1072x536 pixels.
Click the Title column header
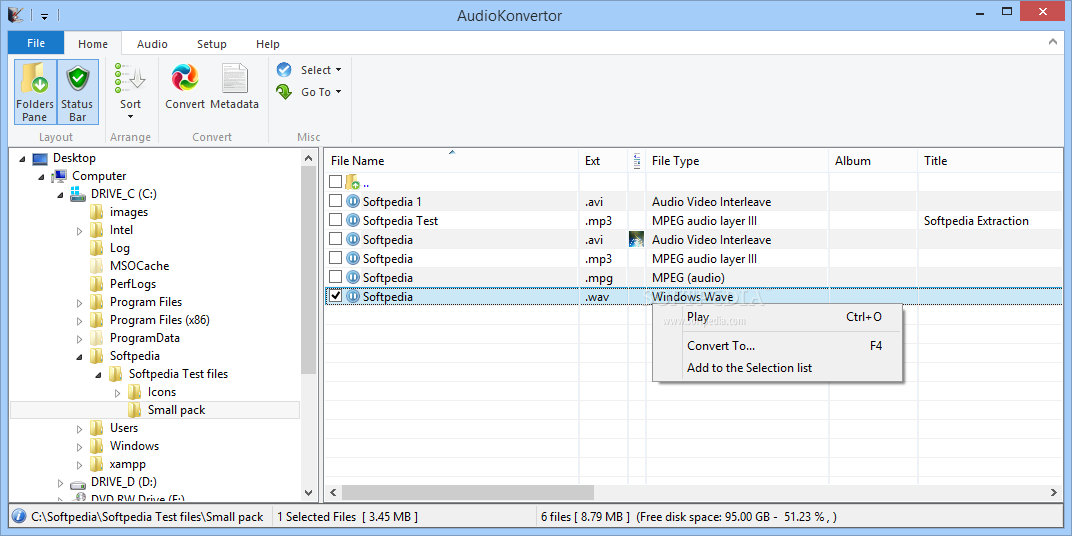990,161
